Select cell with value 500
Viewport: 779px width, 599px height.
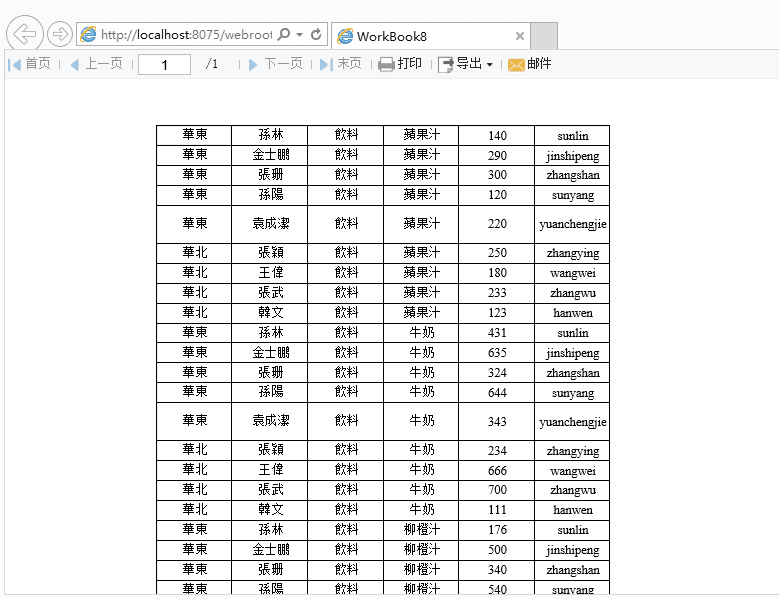click(x=497, y=550)
